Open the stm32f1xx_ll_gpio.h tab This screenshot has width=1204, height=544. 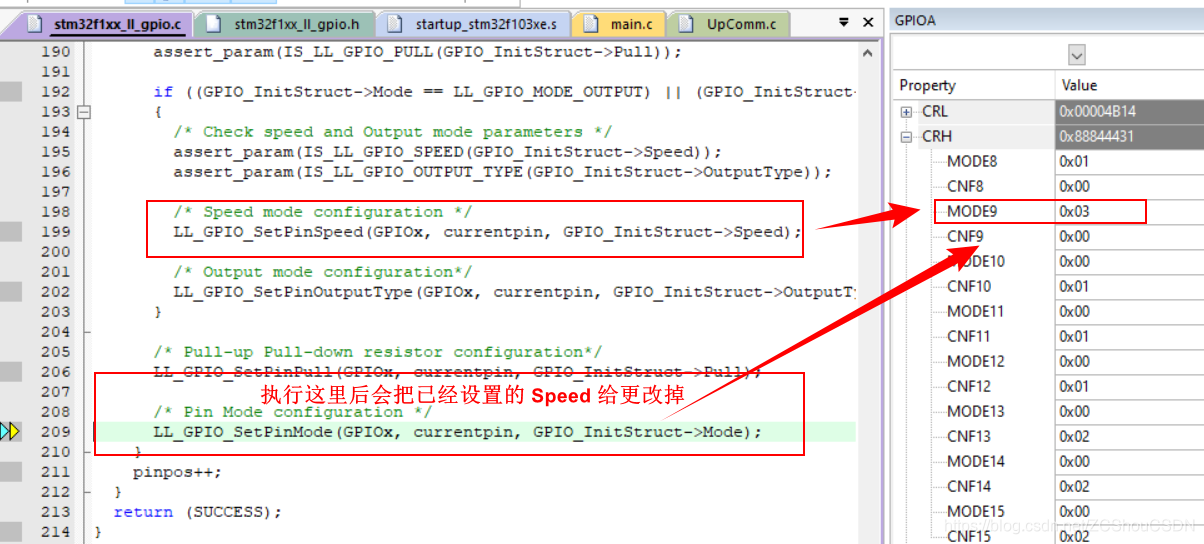pyautogui.click(x=286, y=24)
